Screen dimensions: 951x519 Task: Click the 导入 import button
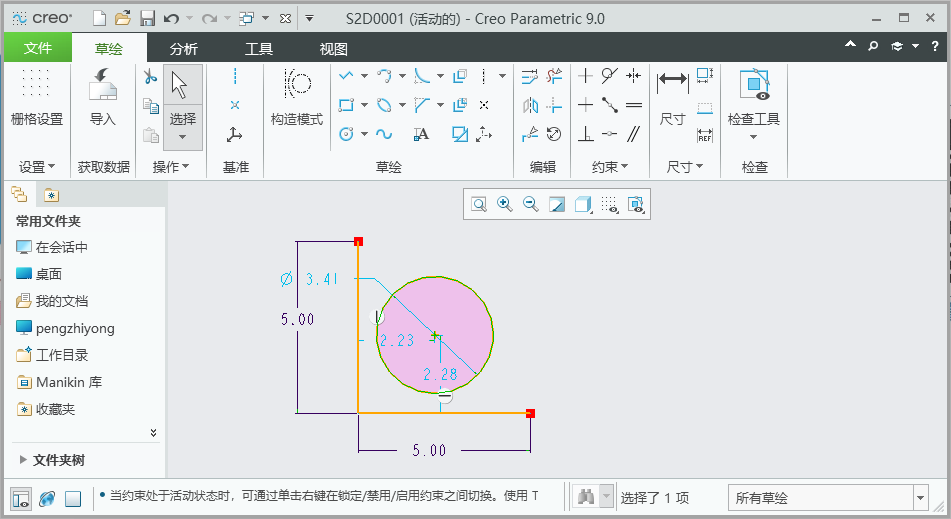coord(102,97)
